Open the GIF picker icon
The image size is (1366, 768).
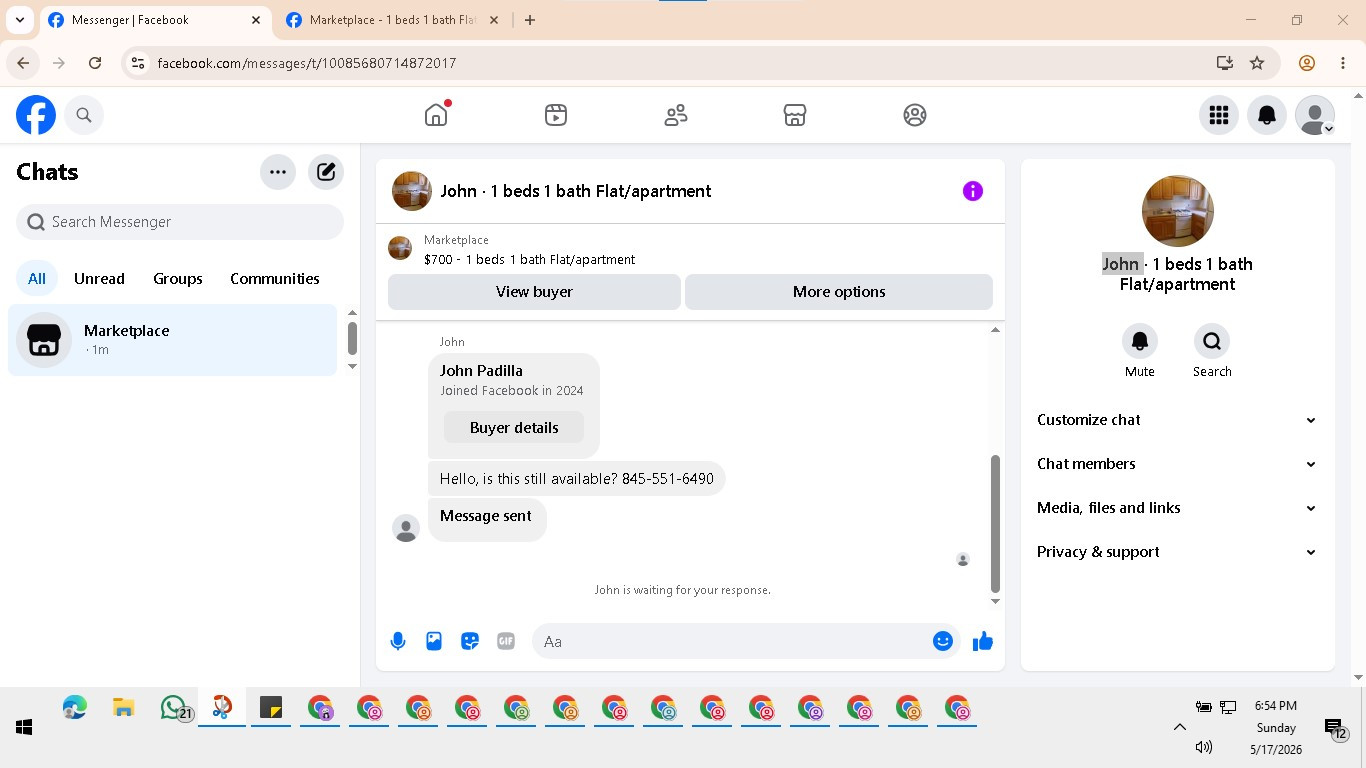coord(506,641)
